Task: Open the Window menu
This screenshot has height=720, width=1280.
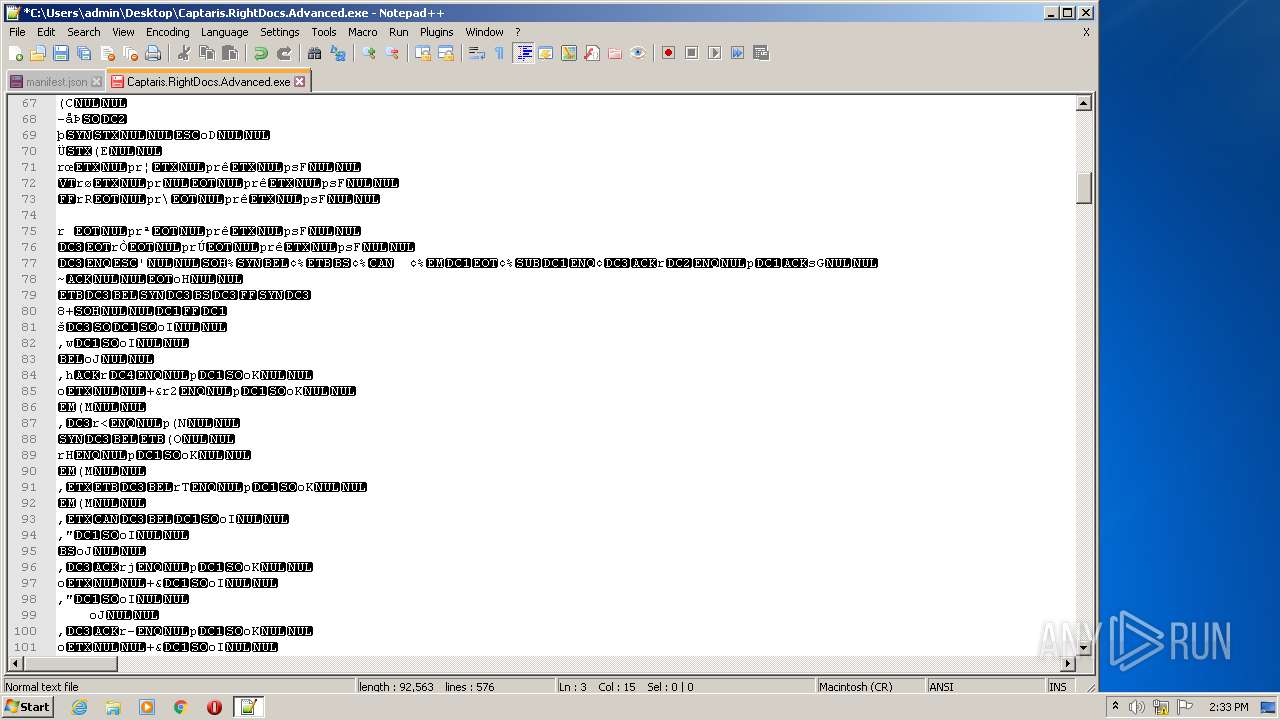Action: [485, 32]
